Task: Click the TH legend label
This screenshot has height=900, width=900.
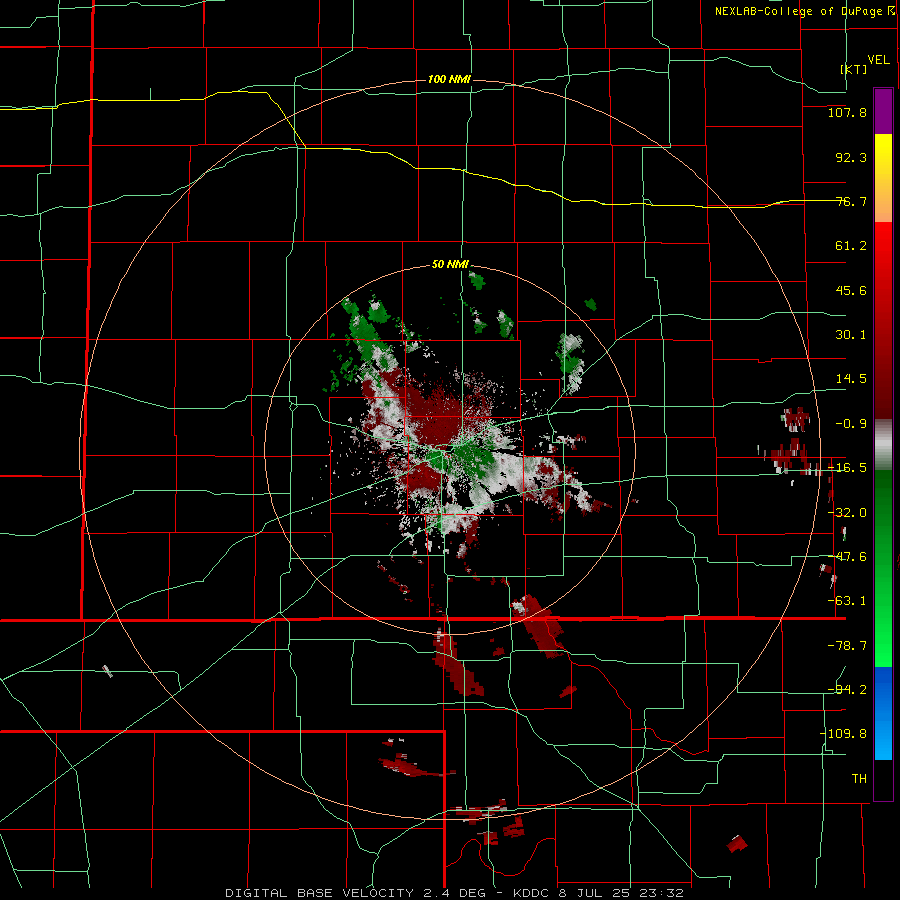Action: [859, 778]
